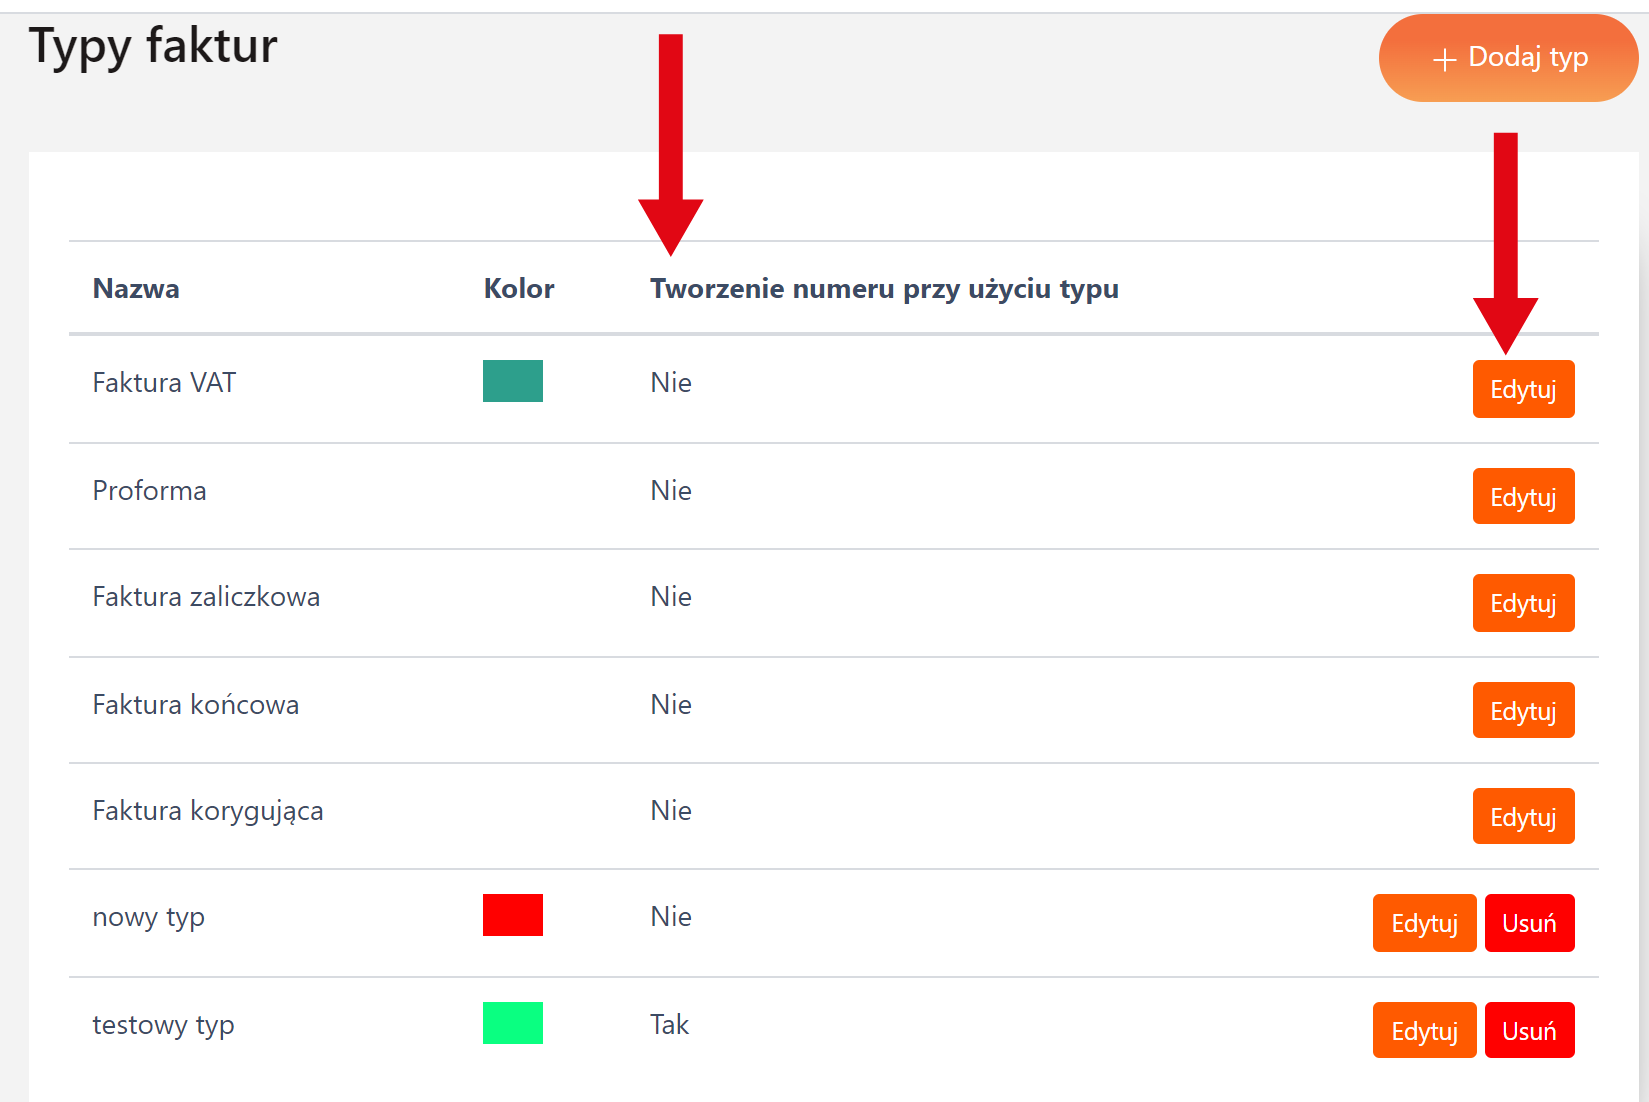Click the Typy faktur page heading
The width and height of the screenshot is (1649, 1102).
click(x=153, y=46)
